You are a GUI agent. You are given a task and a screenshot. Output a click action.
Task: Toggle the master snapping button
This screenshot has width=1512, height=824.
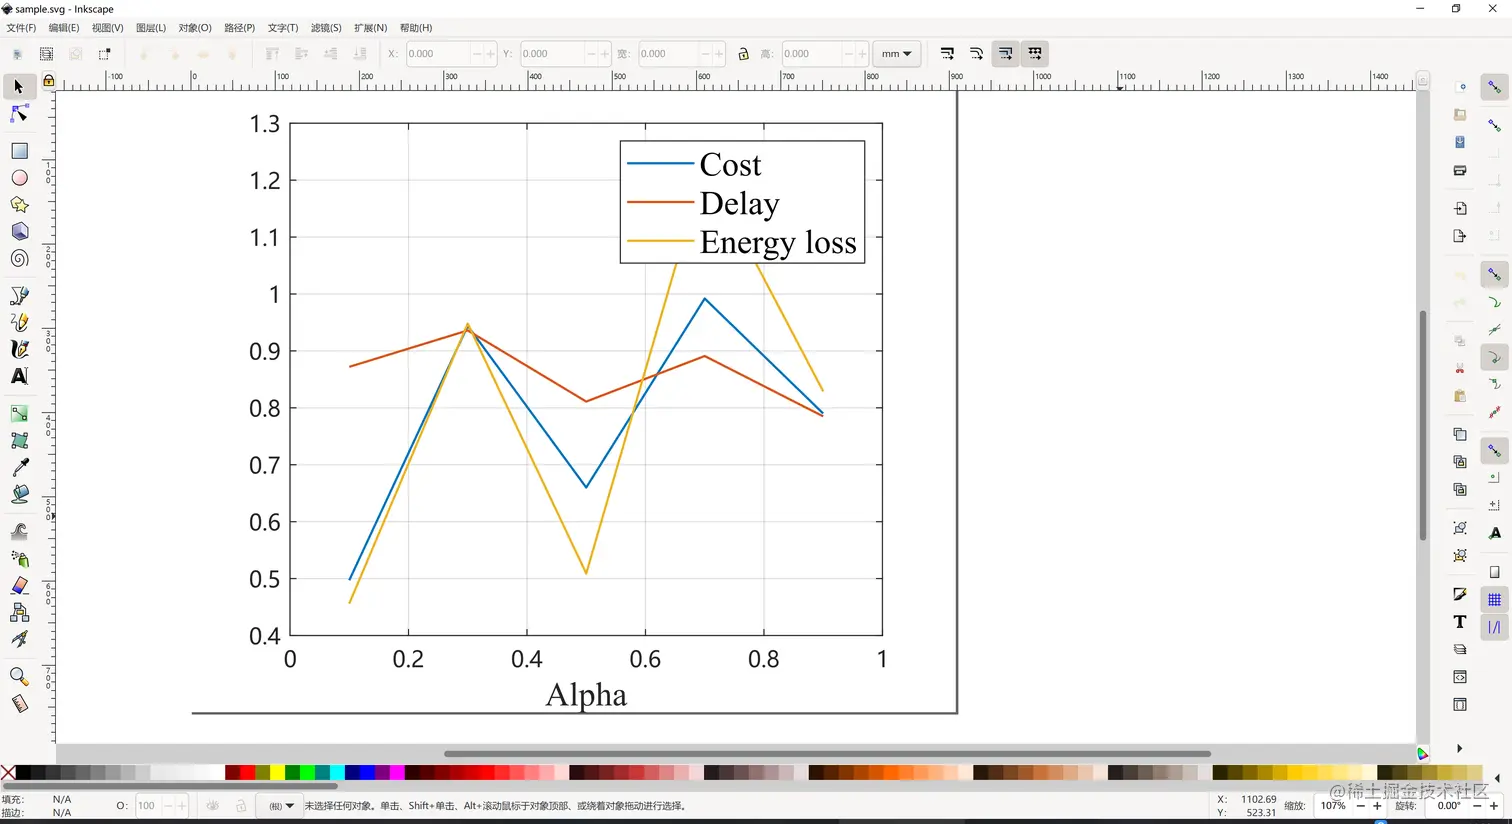pyautogui.click(x=1494, y=88)
